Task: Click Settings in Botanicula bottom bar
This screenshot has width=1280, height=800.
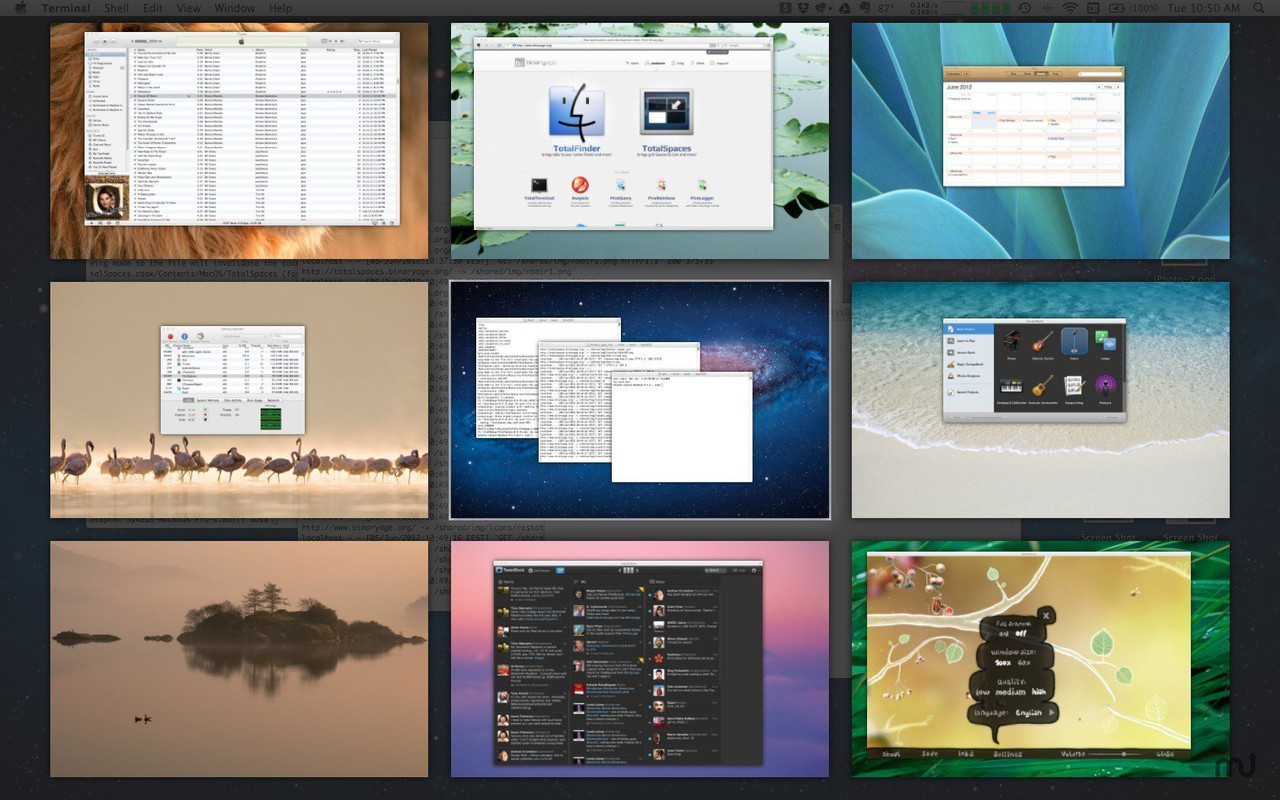Action: pos(1008,754)
